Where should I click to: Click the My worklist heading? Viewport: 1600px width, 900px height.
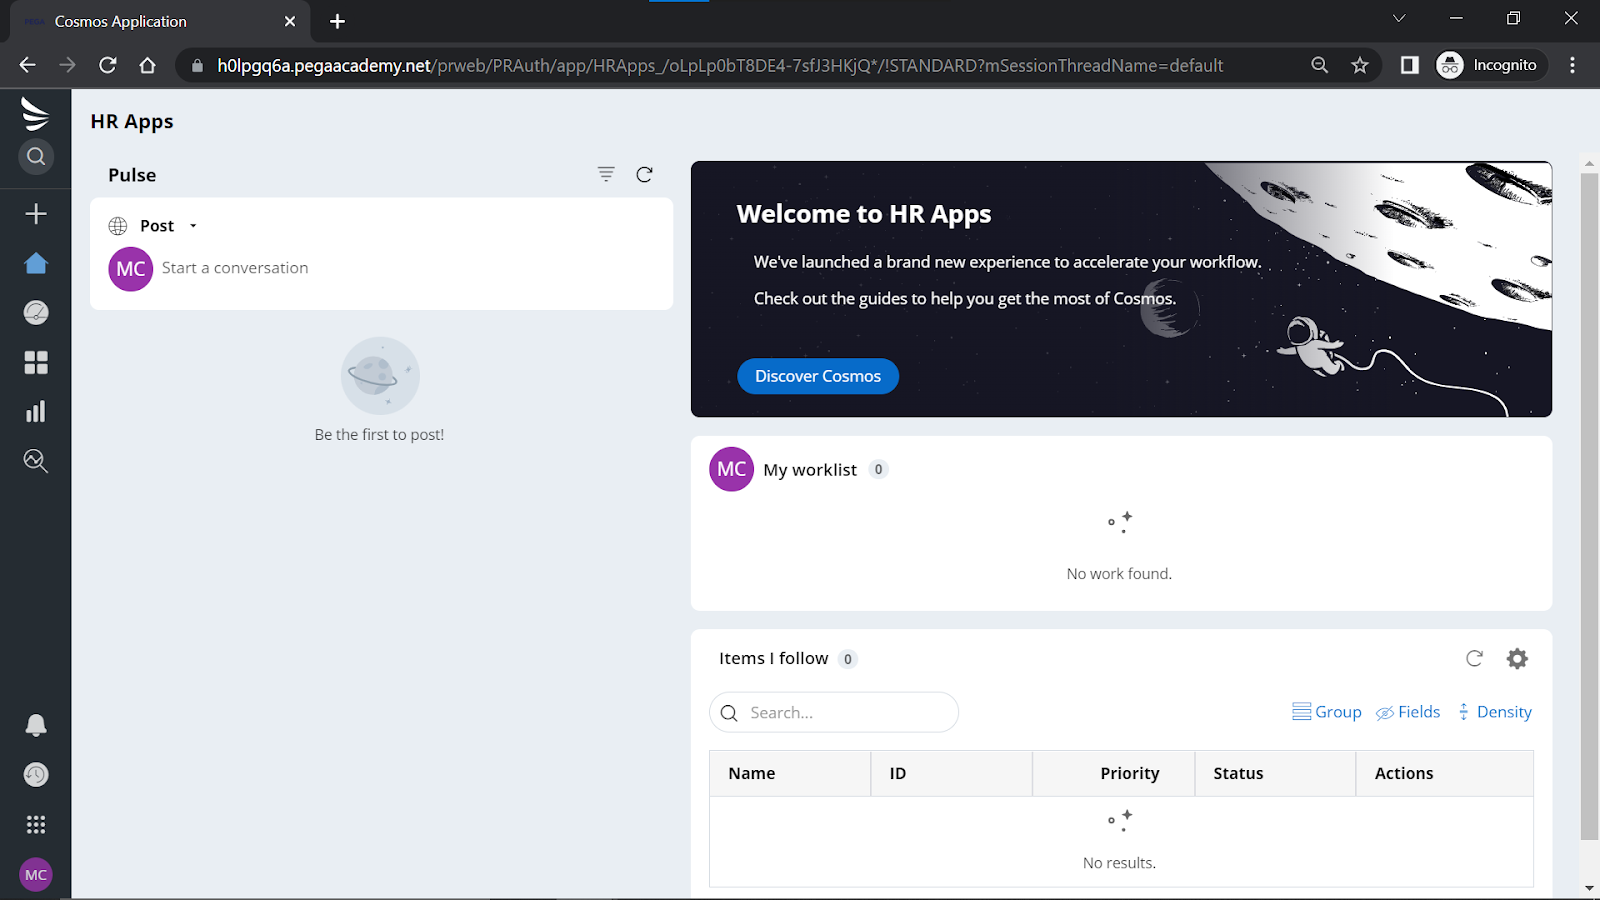(x=810, y=470)
